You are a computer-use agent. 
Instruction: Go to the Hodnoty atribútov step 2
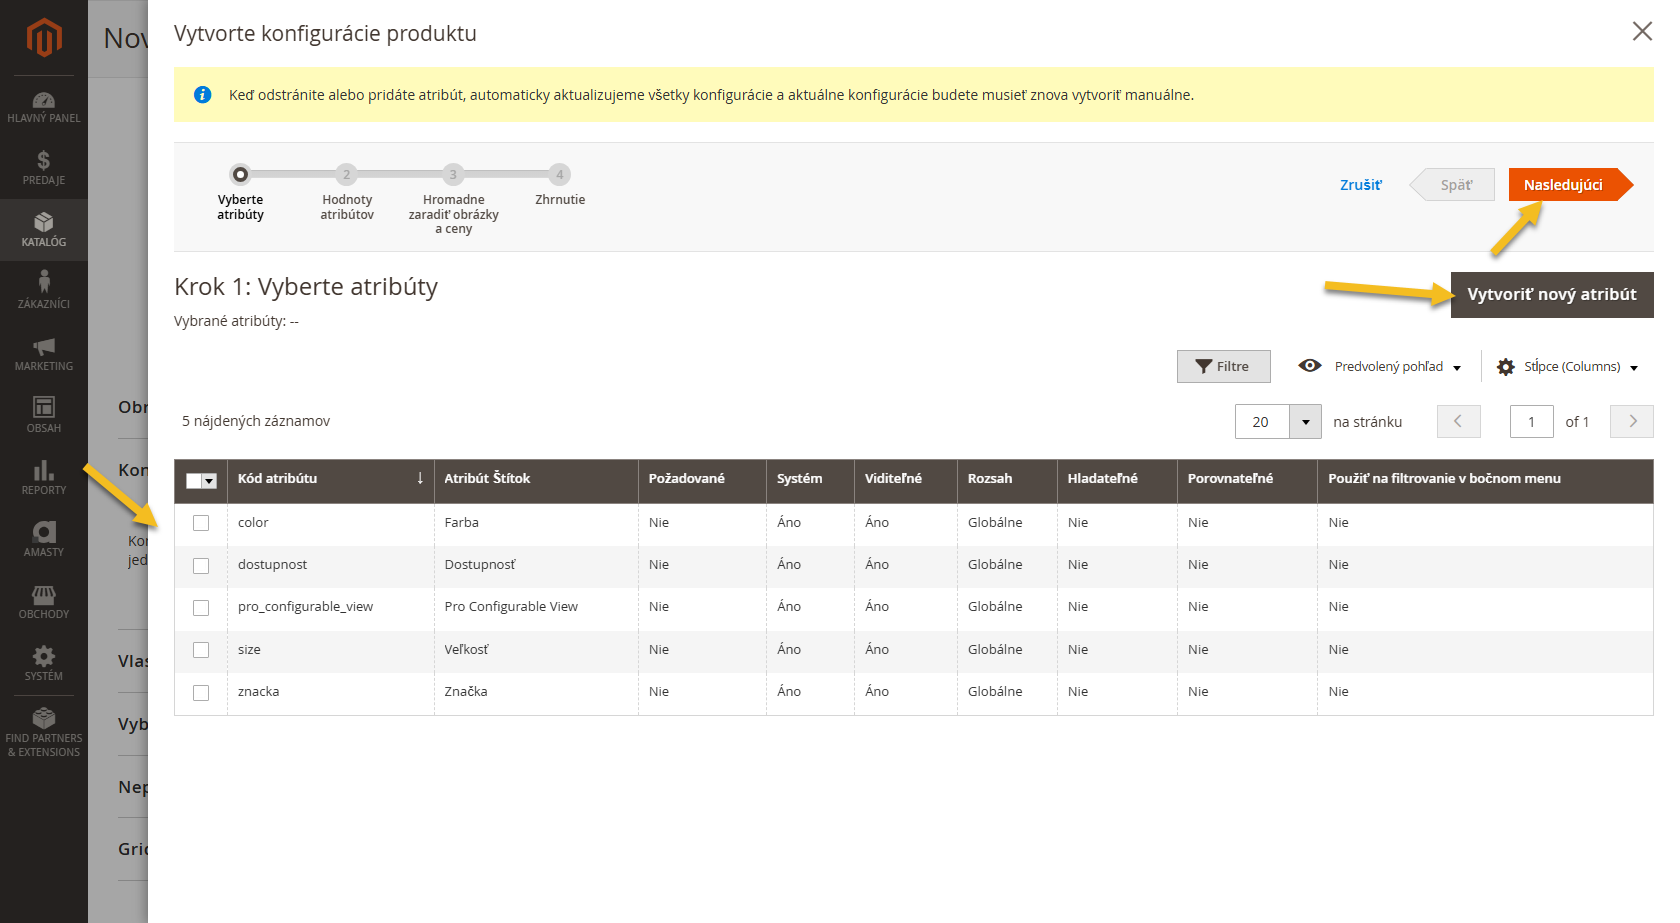[x=347, y=175]
